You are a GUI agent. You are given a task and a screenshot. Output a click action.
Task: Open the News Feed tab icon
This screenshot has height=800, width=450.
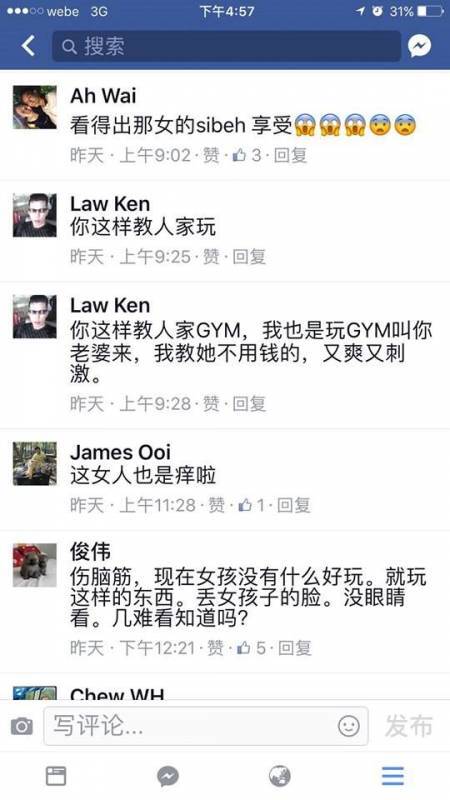tap(56, 776)
